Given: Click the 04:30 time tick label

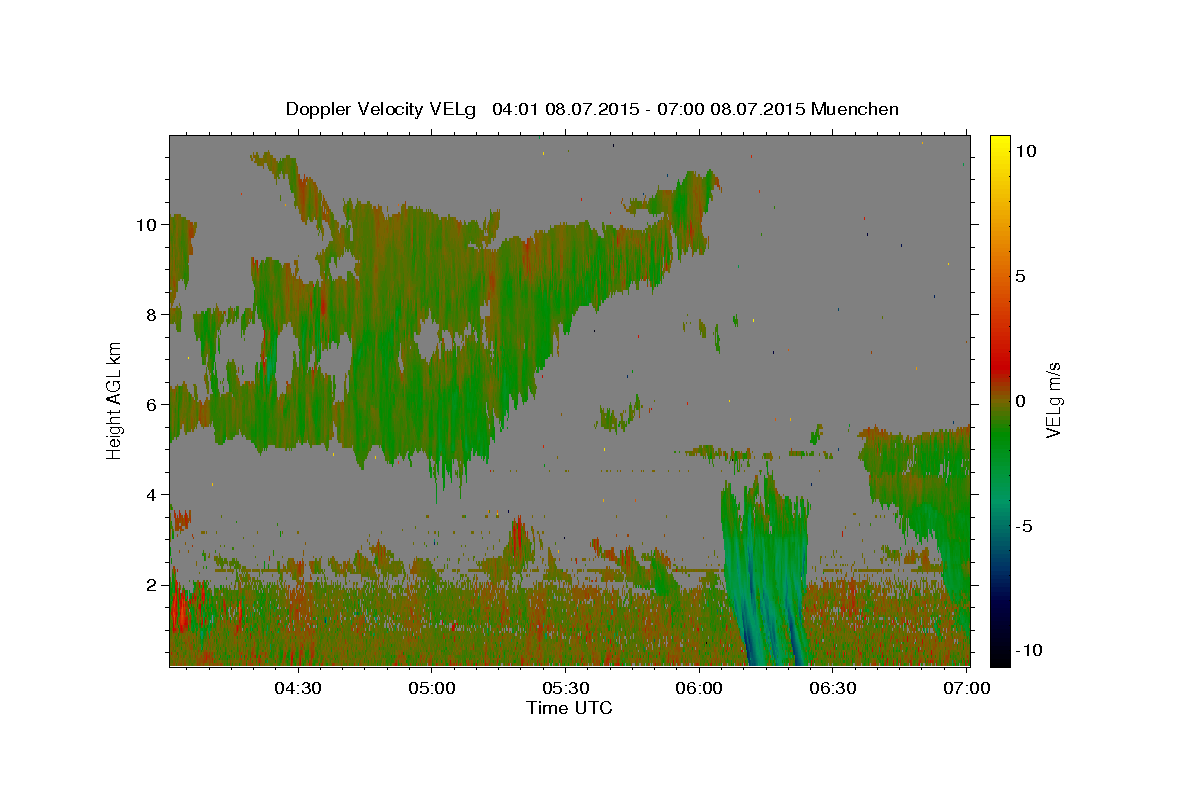Looking at the screenshot, I should pyautogui.click(x=297, y=689).
